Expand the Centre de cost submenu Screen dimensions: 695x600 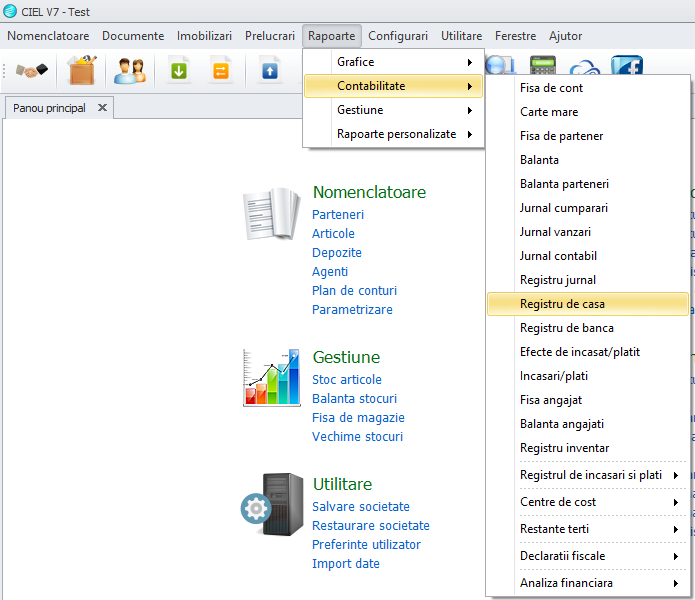point(588,502)
